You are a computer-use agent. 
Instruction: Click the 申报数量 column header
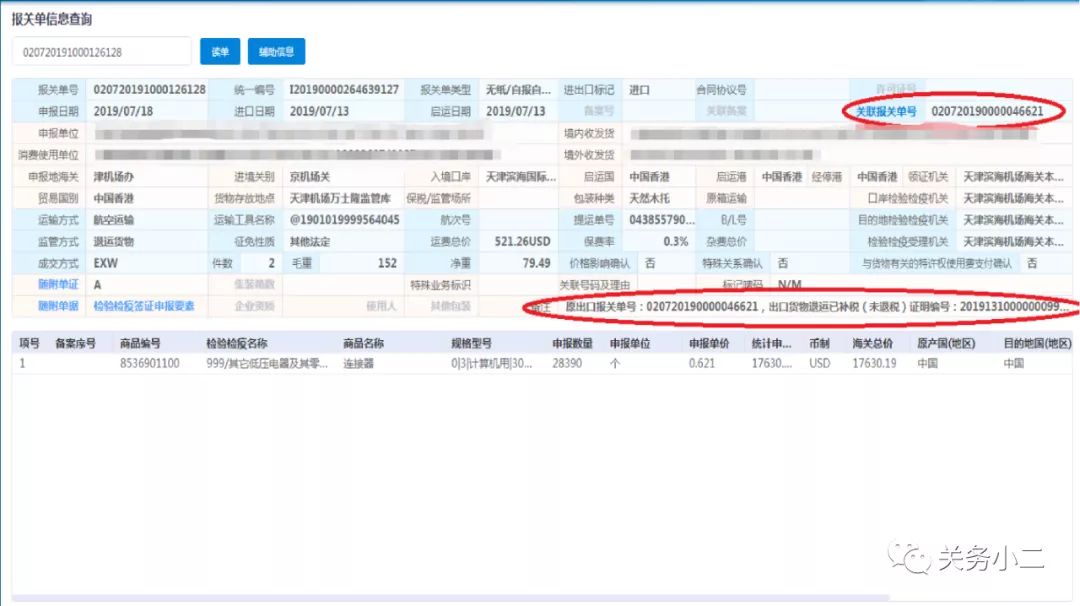tap(572, 343)
